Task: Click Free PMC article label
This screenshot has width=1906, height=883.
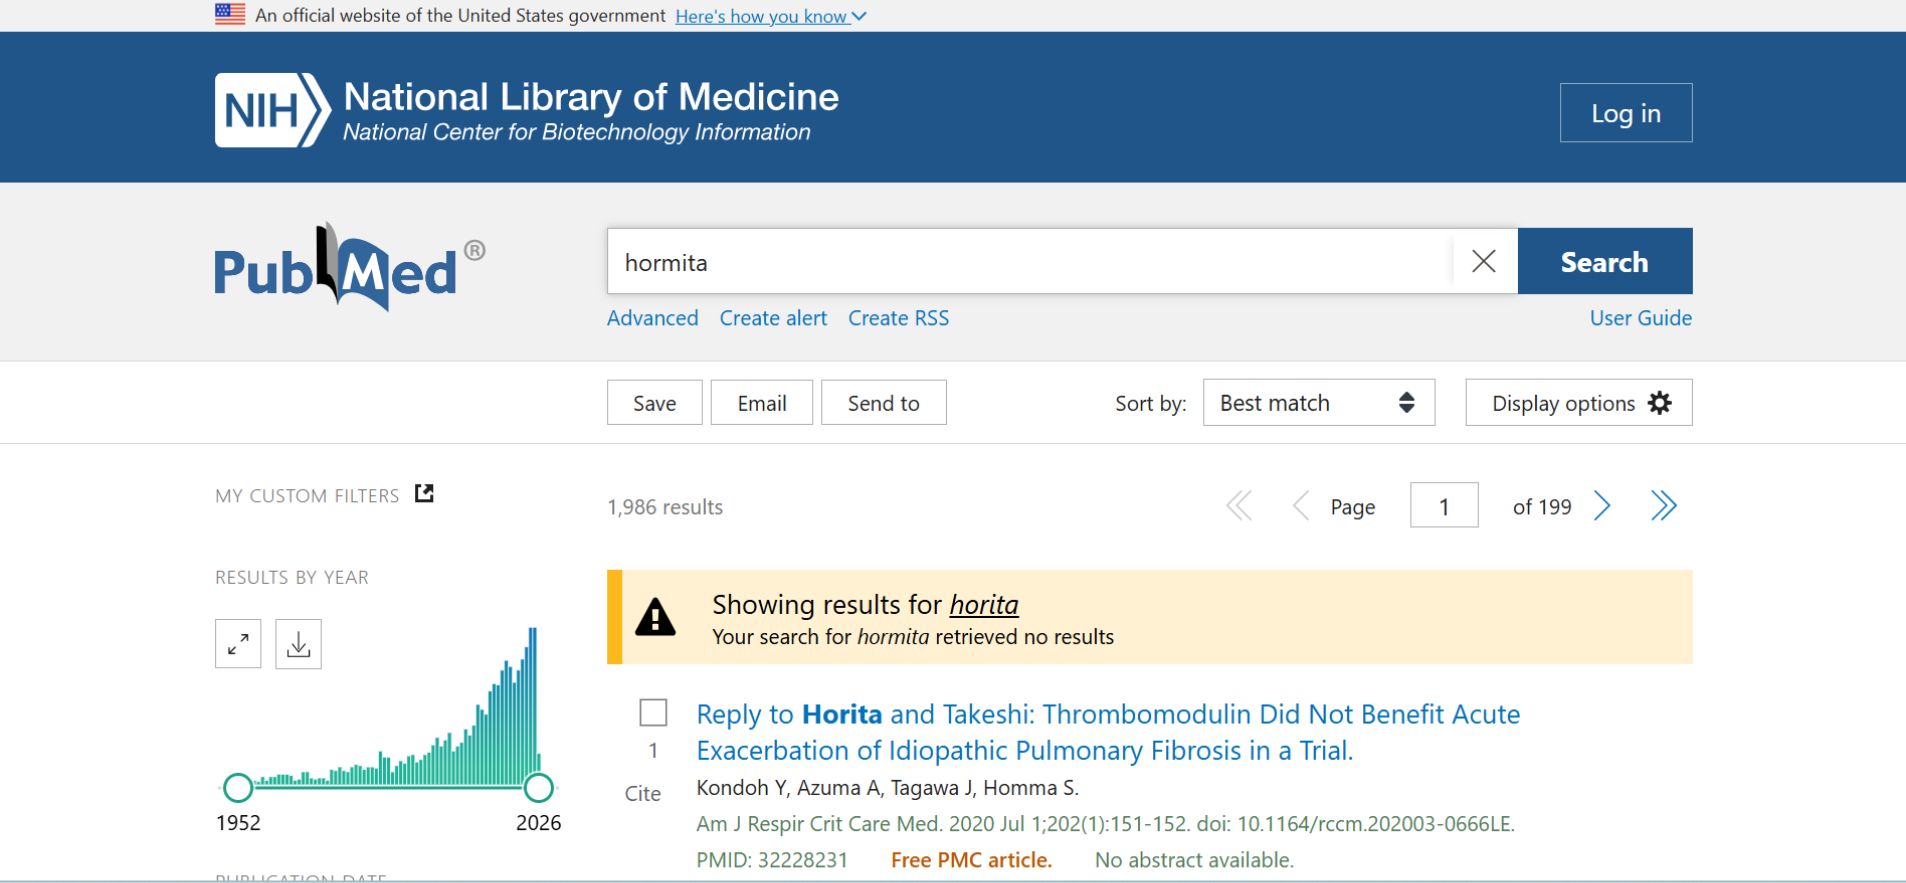Action: click(x=971, y=860)
